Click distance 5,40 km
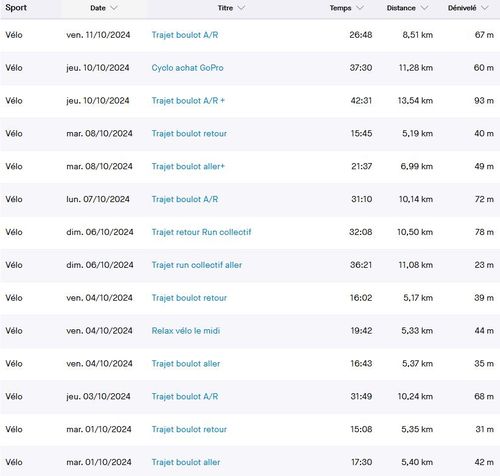Image resolution: width=500 pixels, height=476 pixels. [x=417, y=462]
